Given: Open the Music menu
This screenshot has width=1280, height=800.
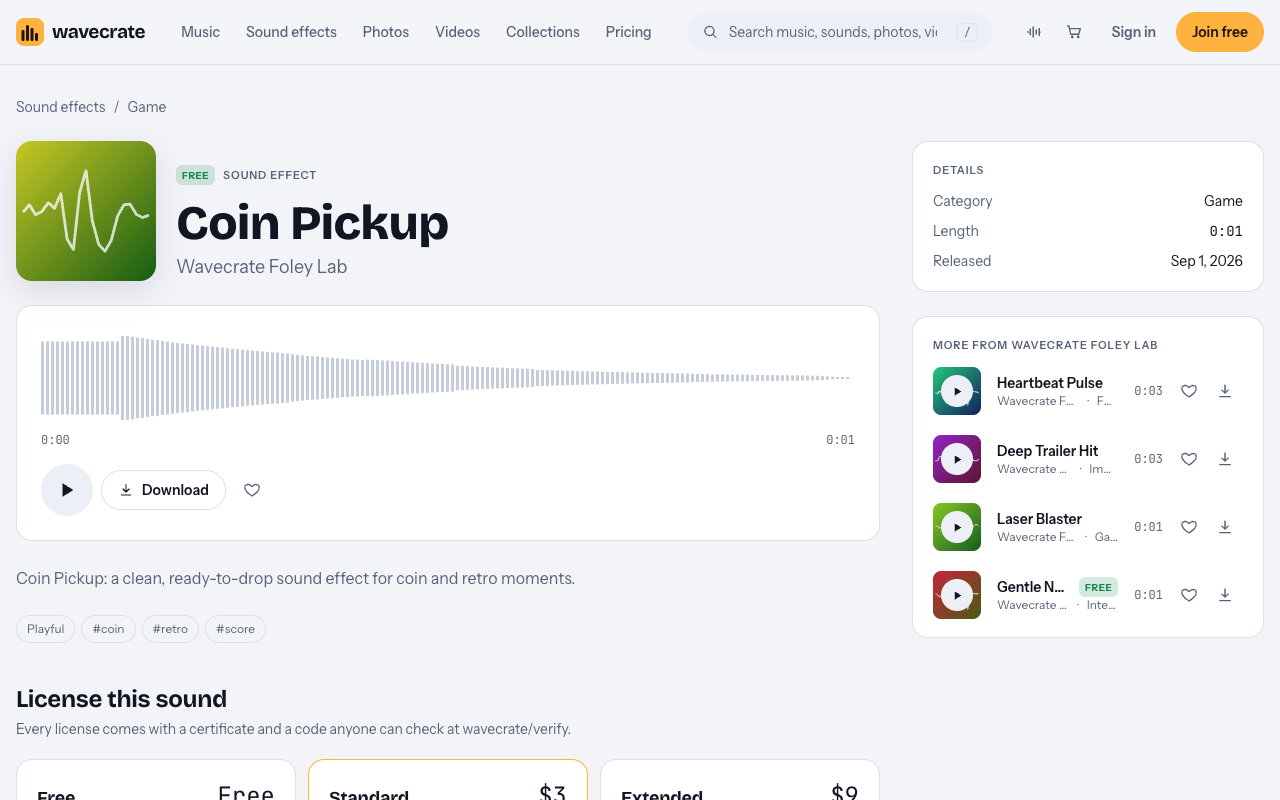Looking at the screenshot, I should pos(200,32).
